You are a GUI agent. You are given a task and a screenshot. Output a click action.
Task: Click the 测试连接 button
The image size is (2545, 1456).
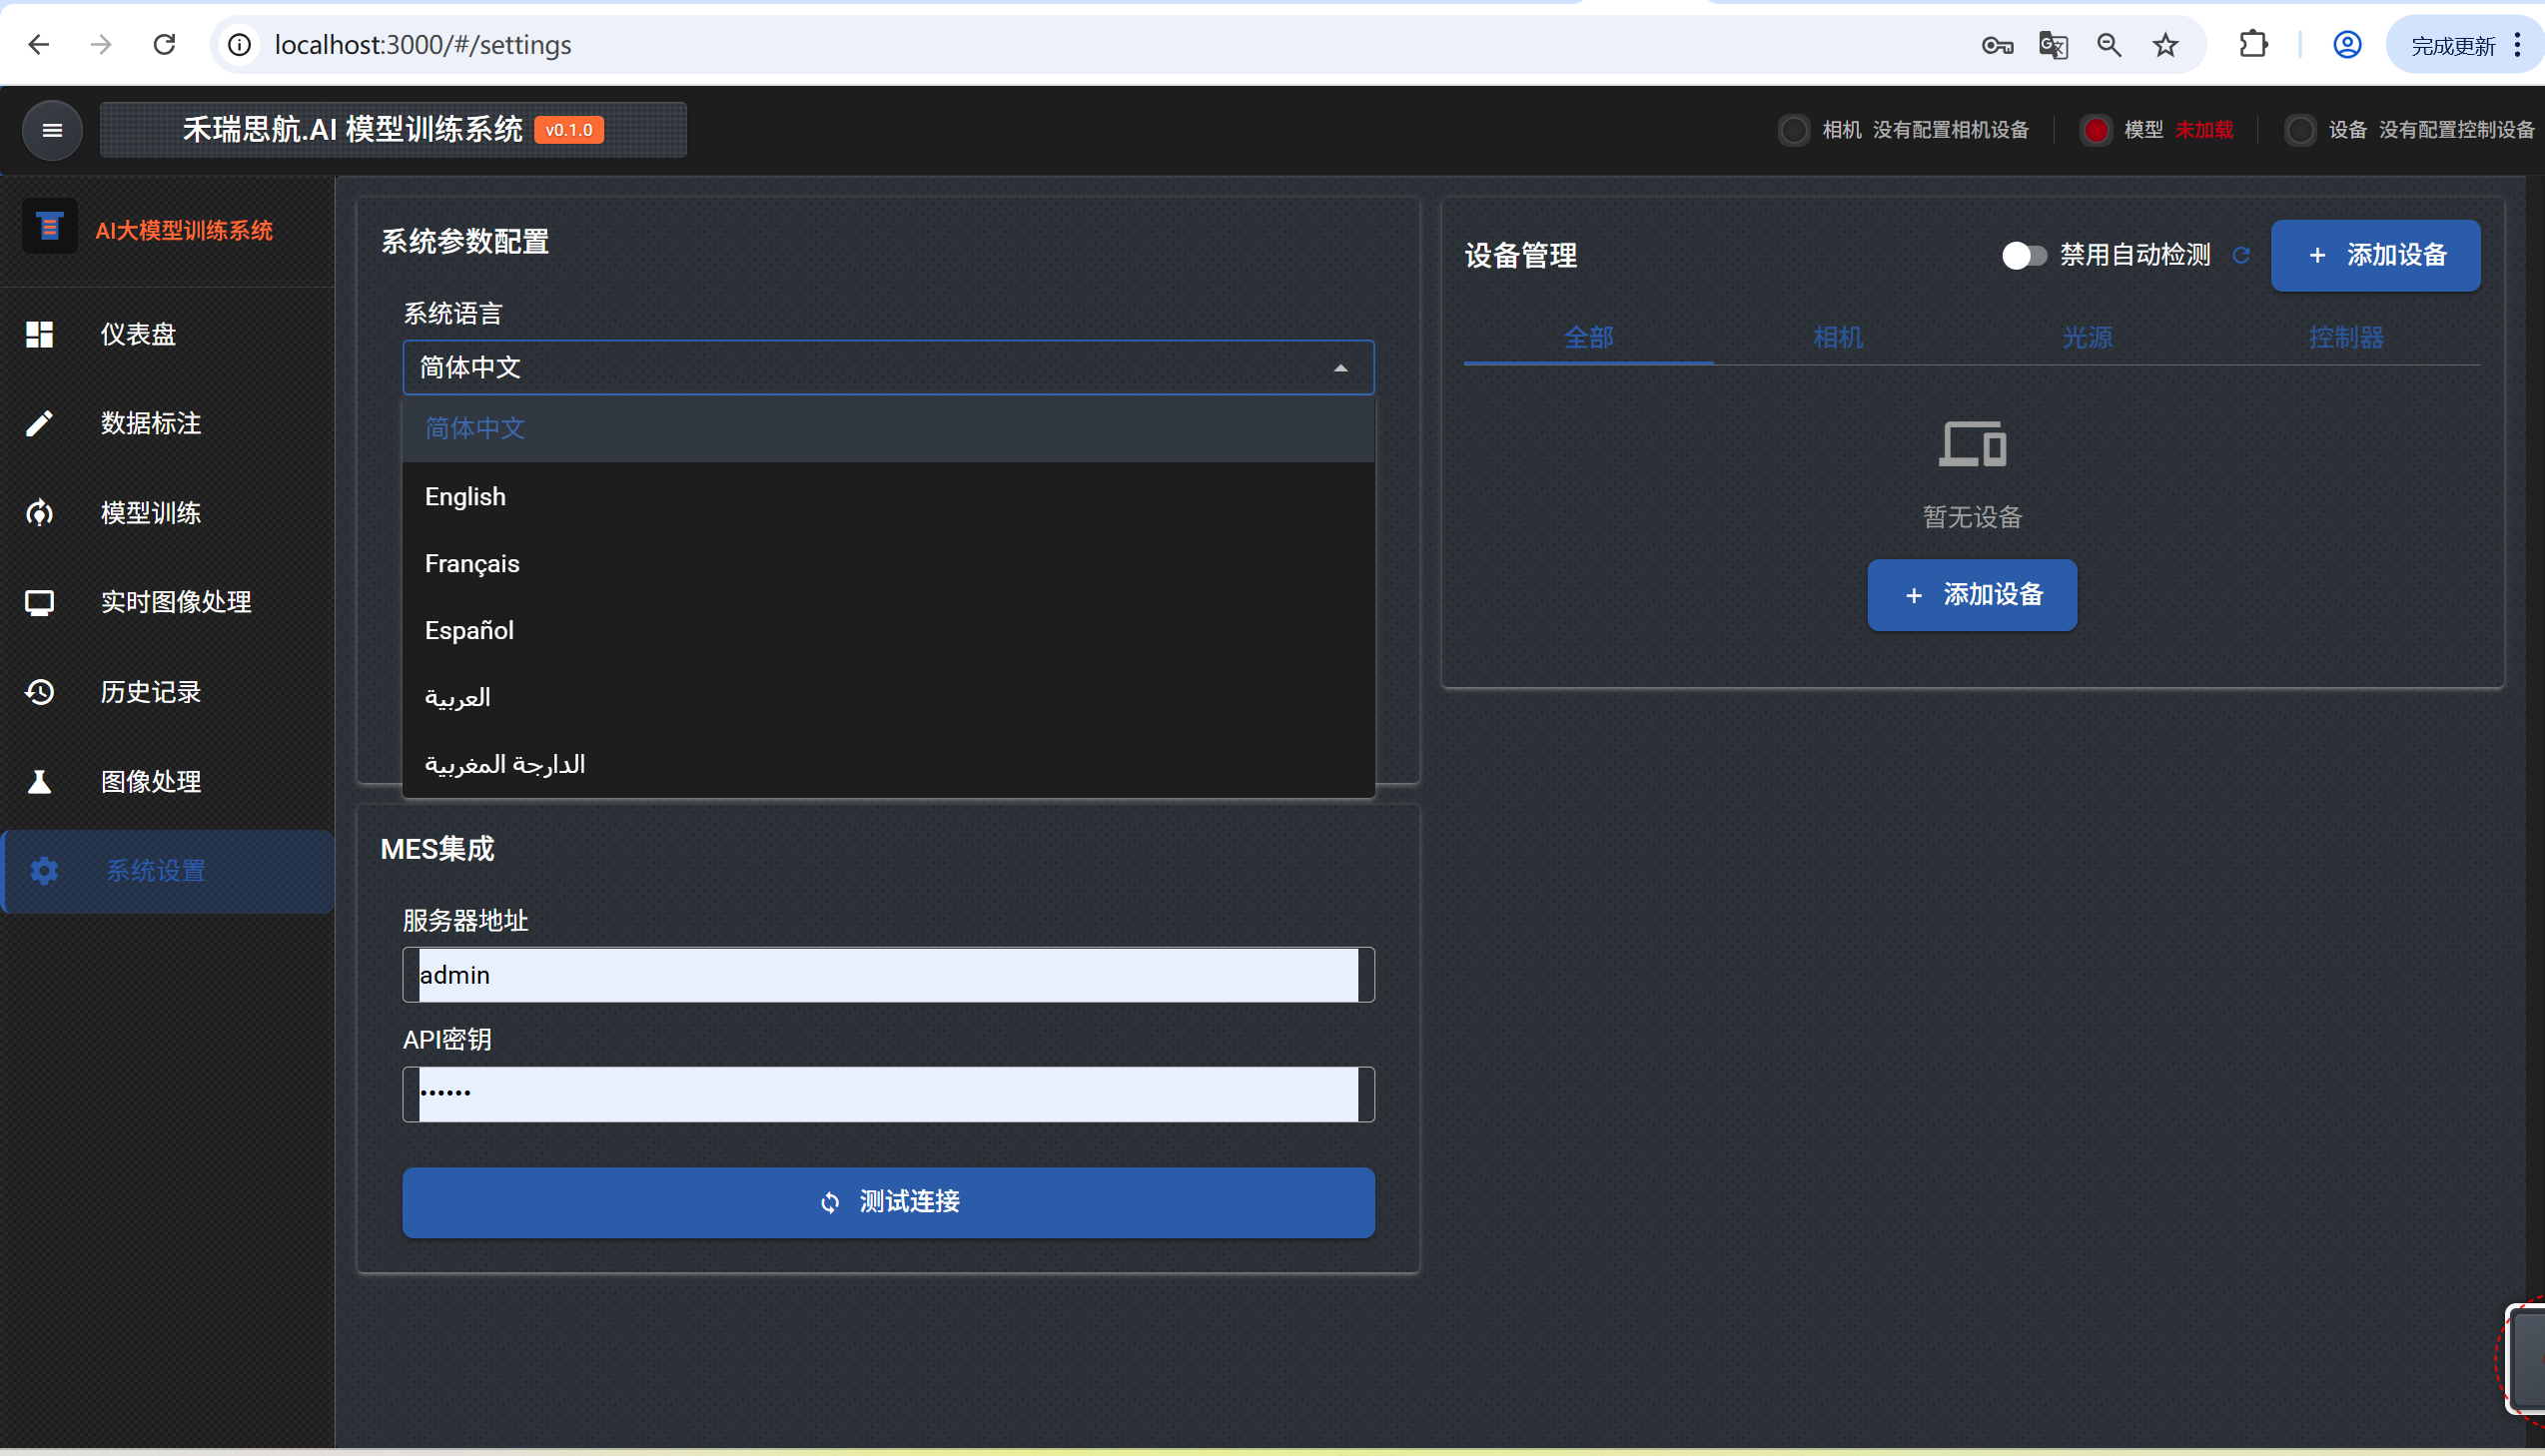pos(888,1202)
